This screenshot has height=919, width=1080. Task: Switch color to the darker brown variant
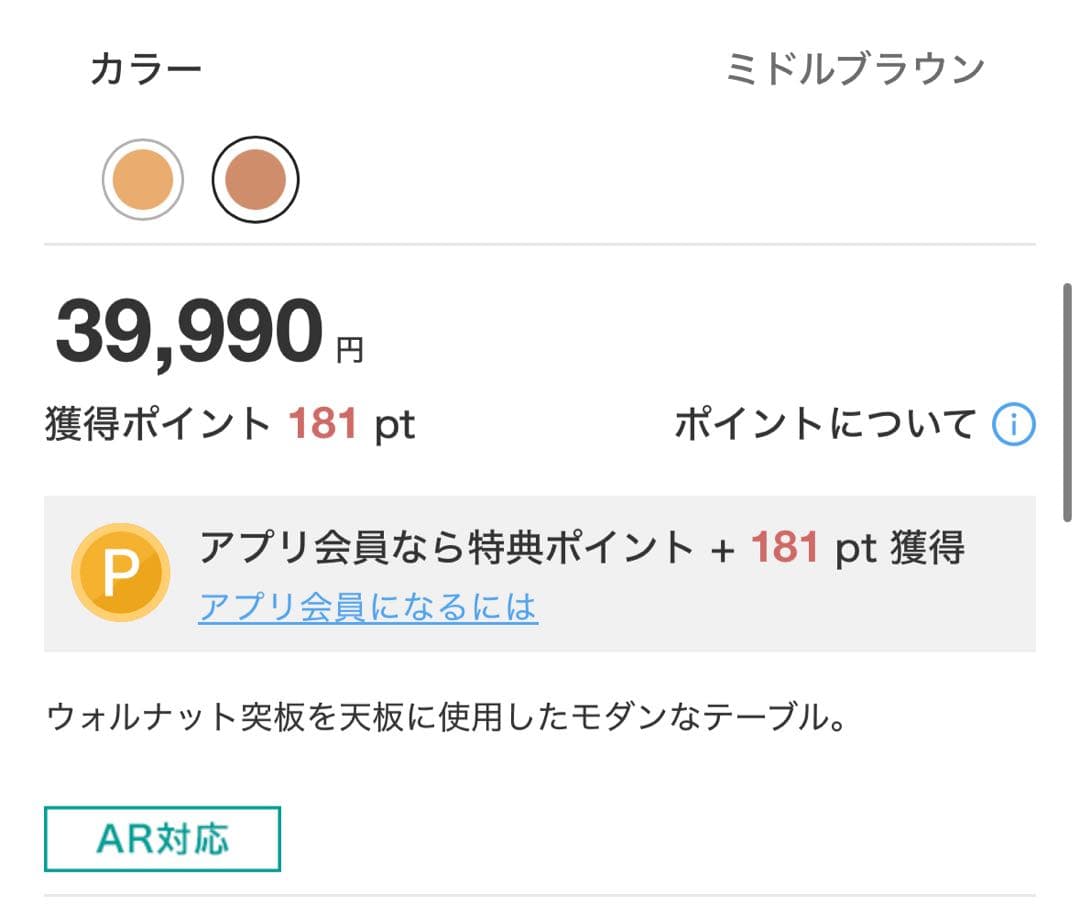point(256,180)
